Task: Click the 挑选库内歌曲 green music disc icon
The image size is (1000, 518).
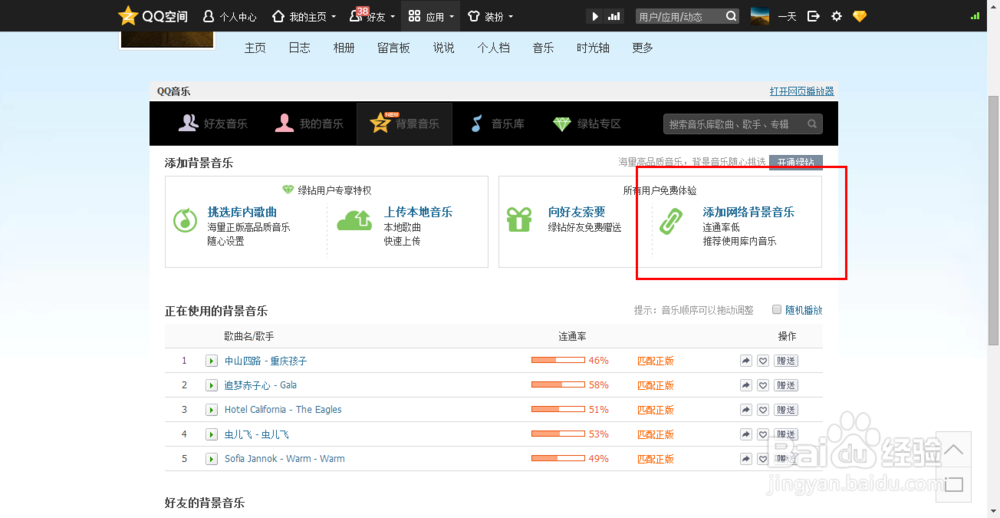Action: (x=185, y=221)
